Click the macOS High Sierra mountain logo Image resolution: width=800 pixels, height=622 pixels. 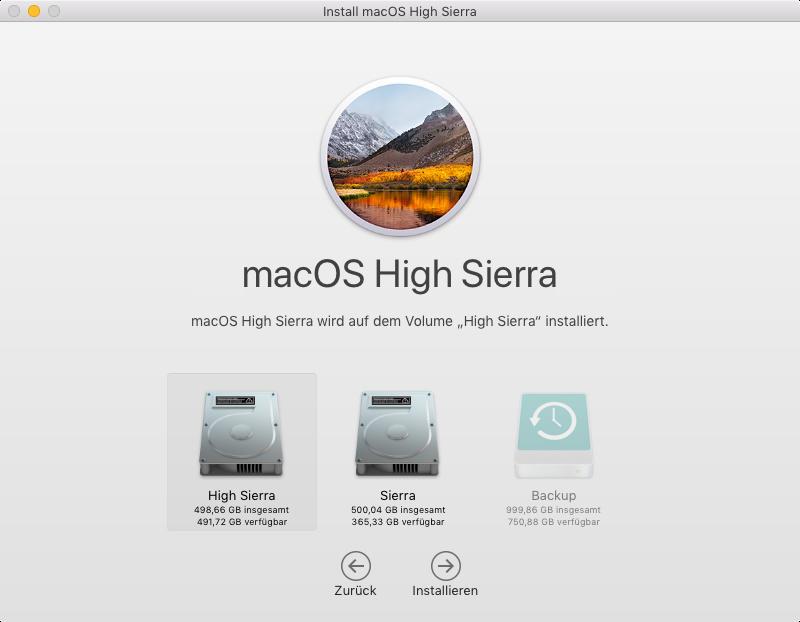pyautogui.click(x=400, y=156)
